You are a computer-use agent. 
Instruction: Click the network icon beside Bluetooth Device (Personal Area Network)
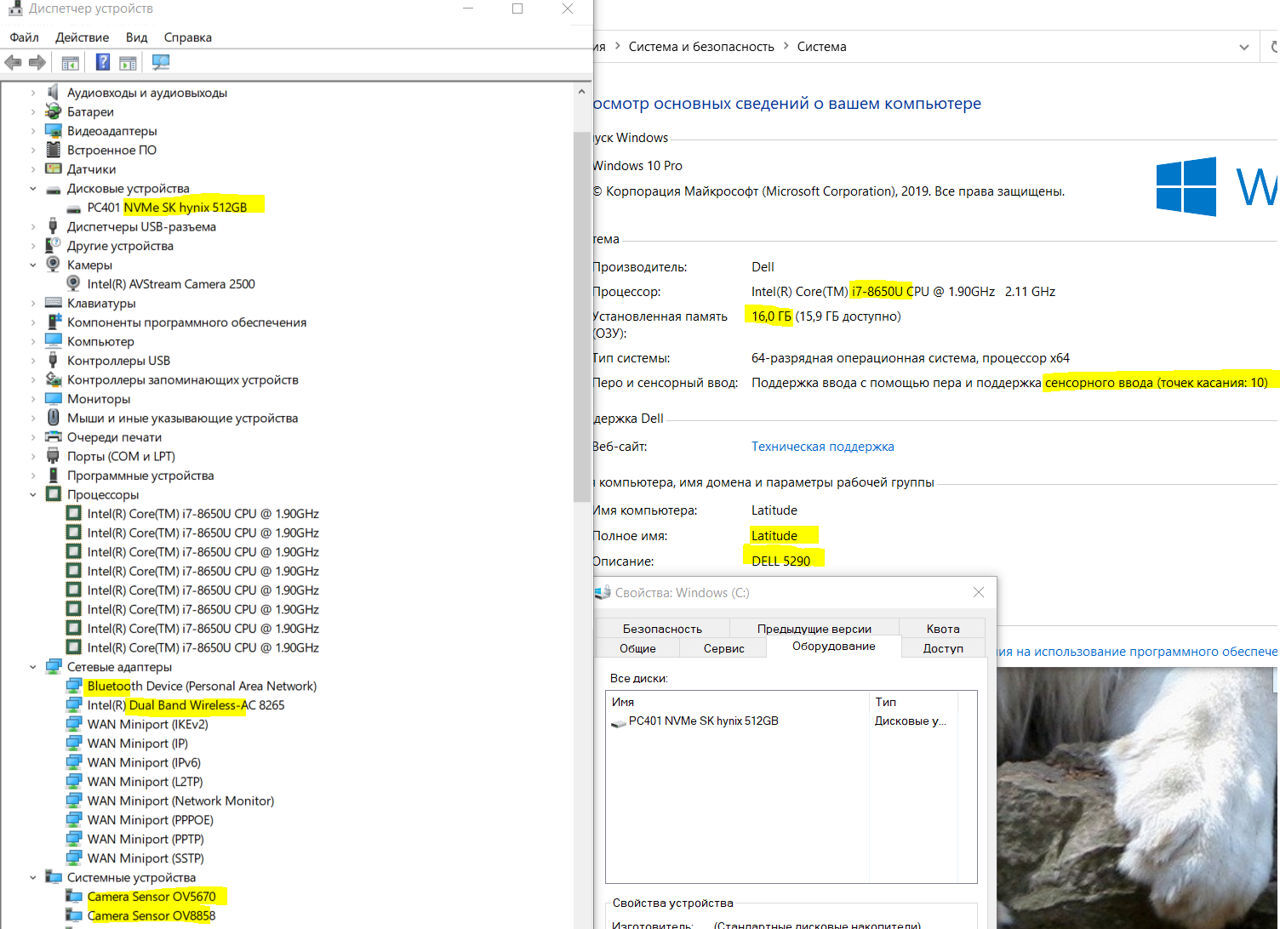74,686
